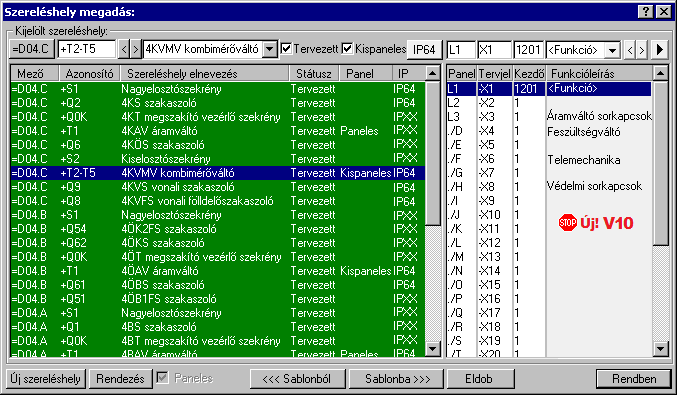Open the 4KVMV kombimérőváltó dropdown
Screen dimensions: 677x395
point(270,49)
